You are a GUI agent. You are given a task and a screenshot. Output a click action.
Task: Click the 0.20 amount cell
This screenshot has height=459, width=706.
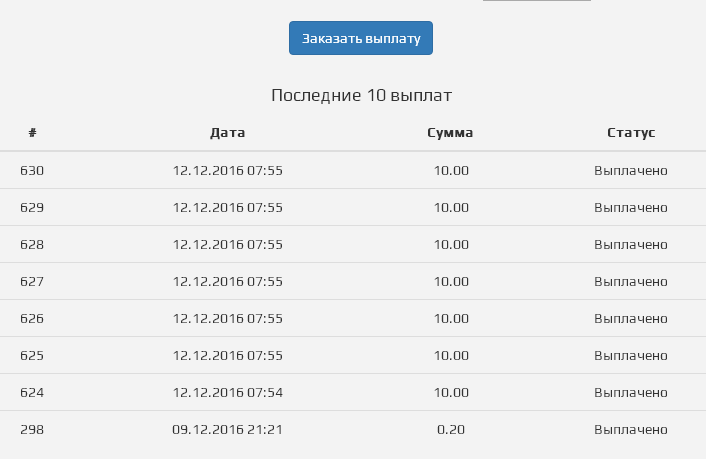tap(451, 429)
